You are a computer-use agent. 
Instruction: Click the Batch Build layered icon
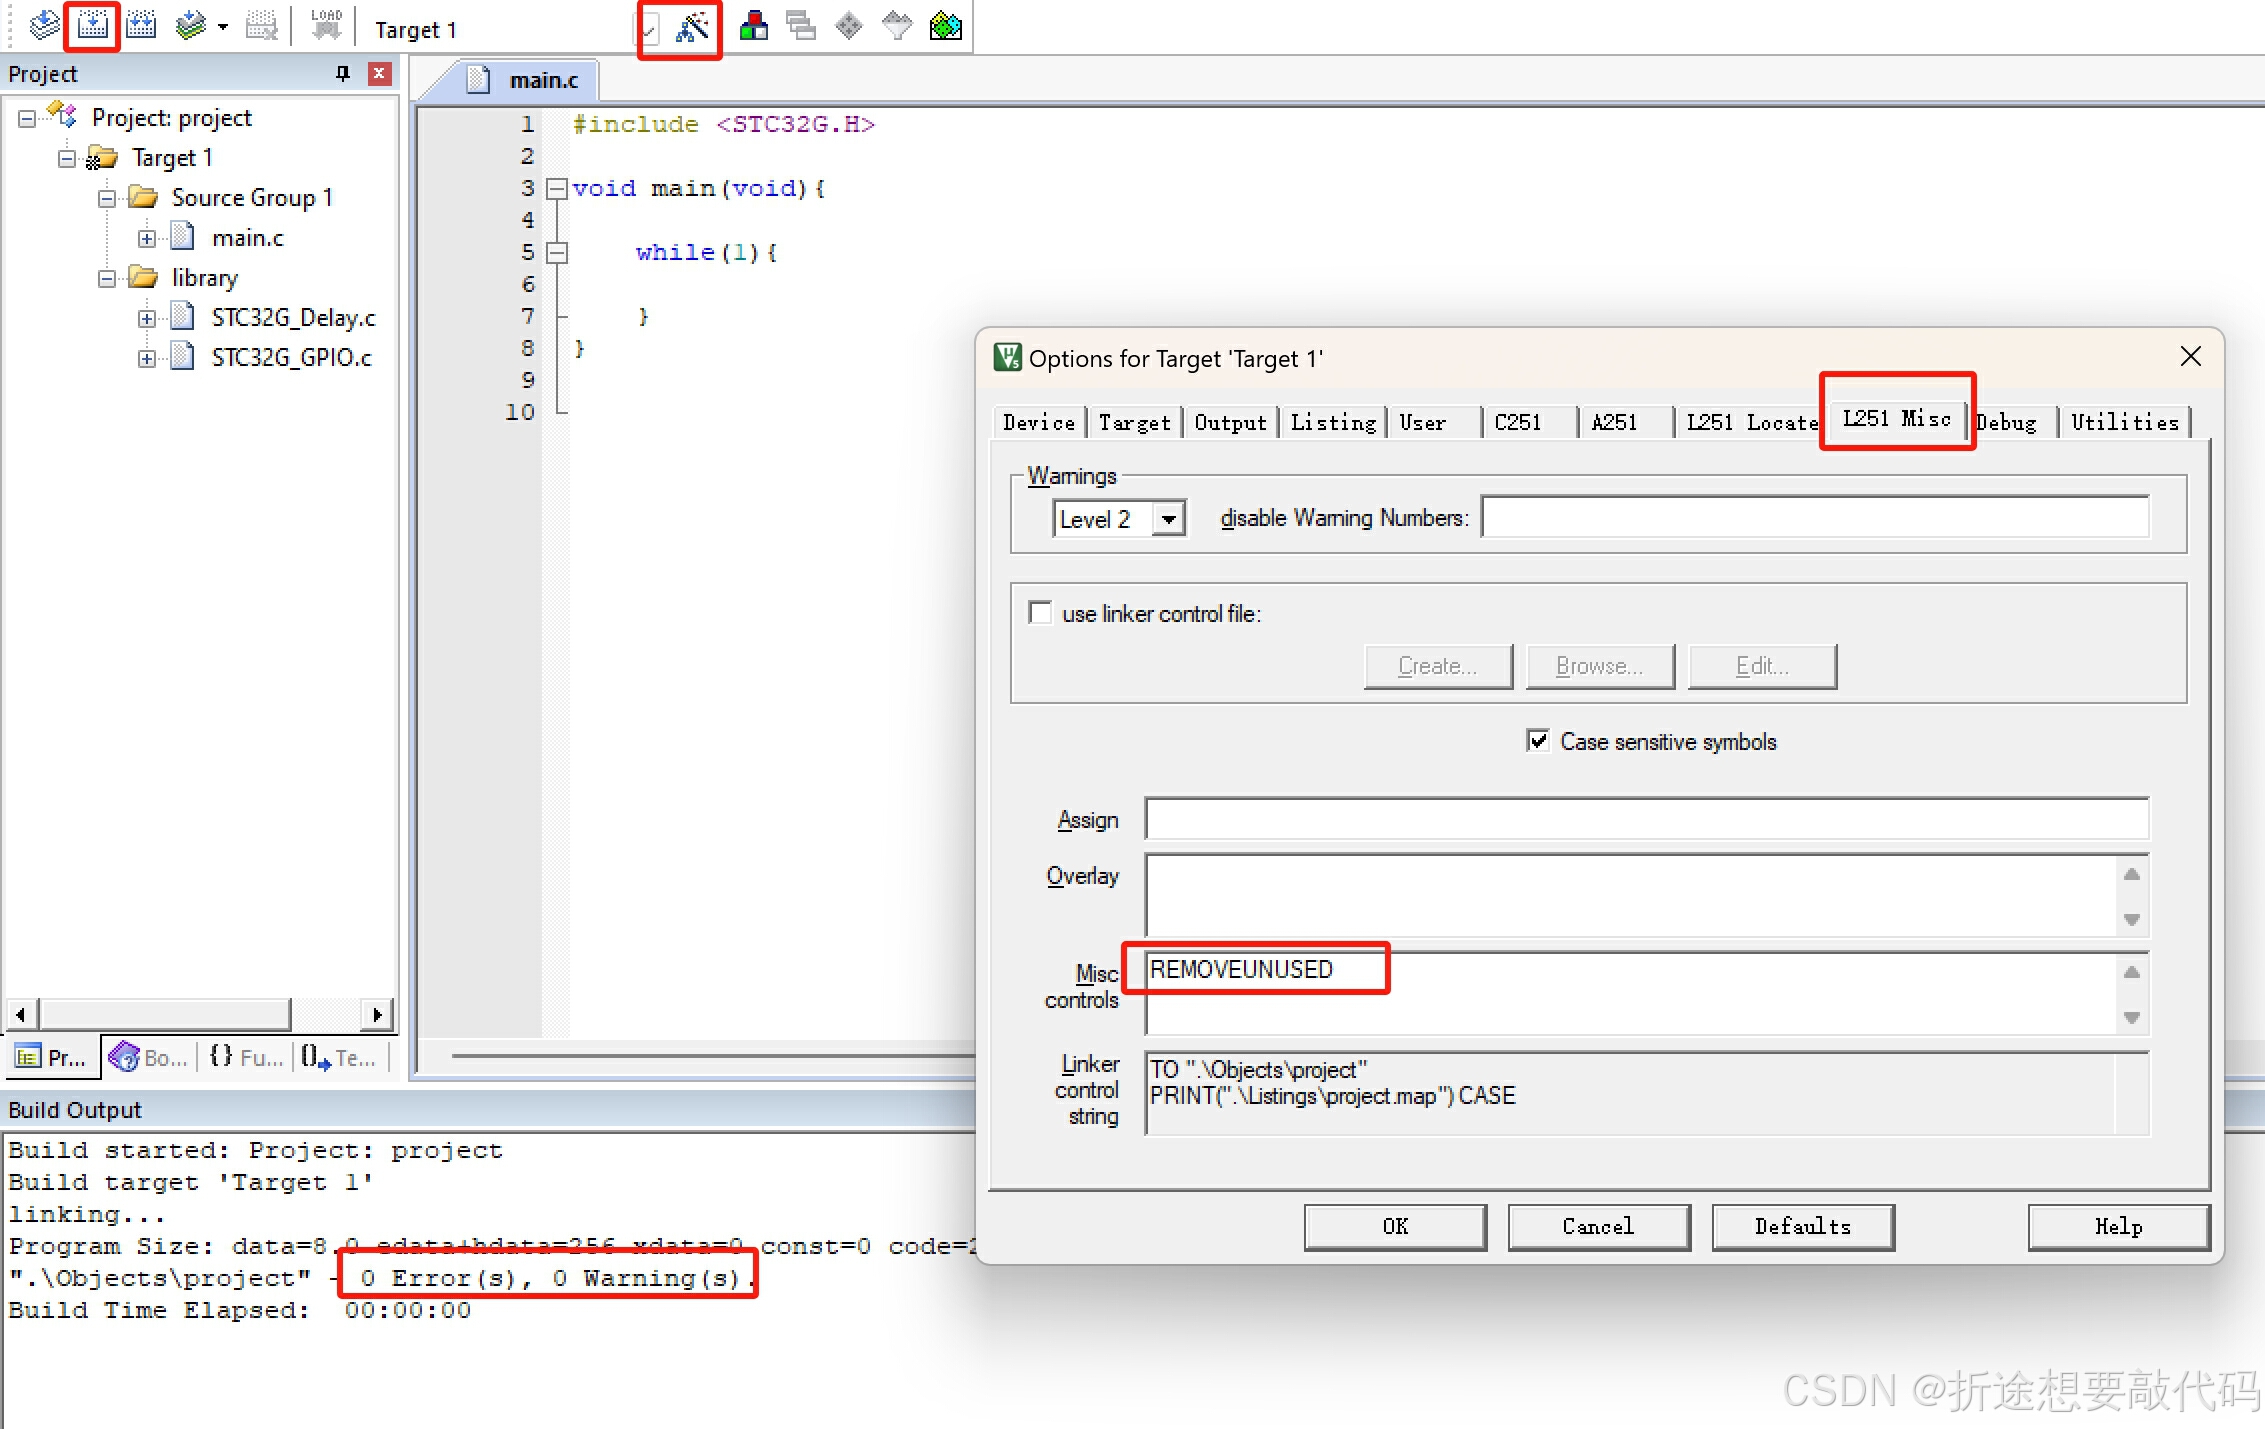pos(190,25)
